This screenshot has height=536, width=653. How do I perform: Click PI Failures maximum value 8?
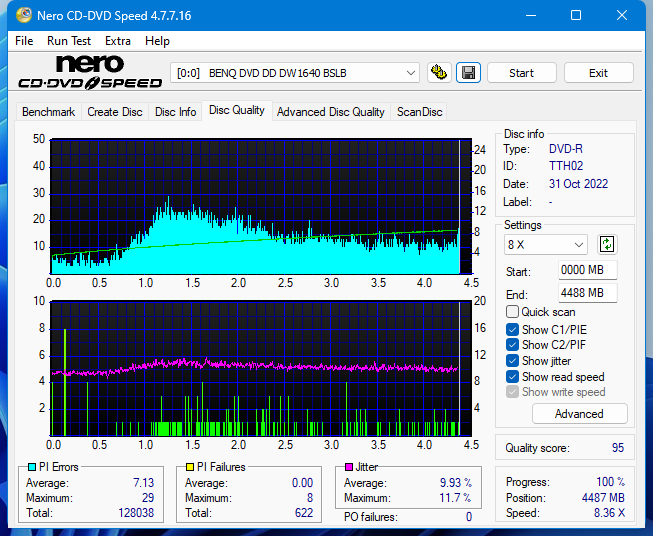click(310, 498)
